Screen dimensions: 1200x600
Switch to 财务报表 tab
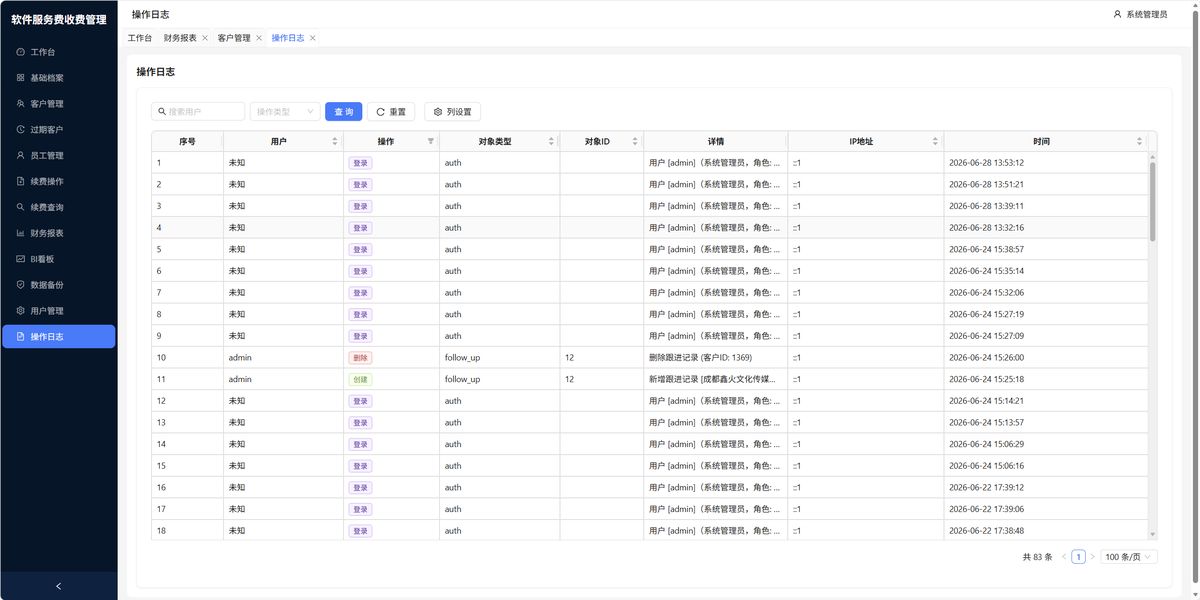tap(180, 38)
